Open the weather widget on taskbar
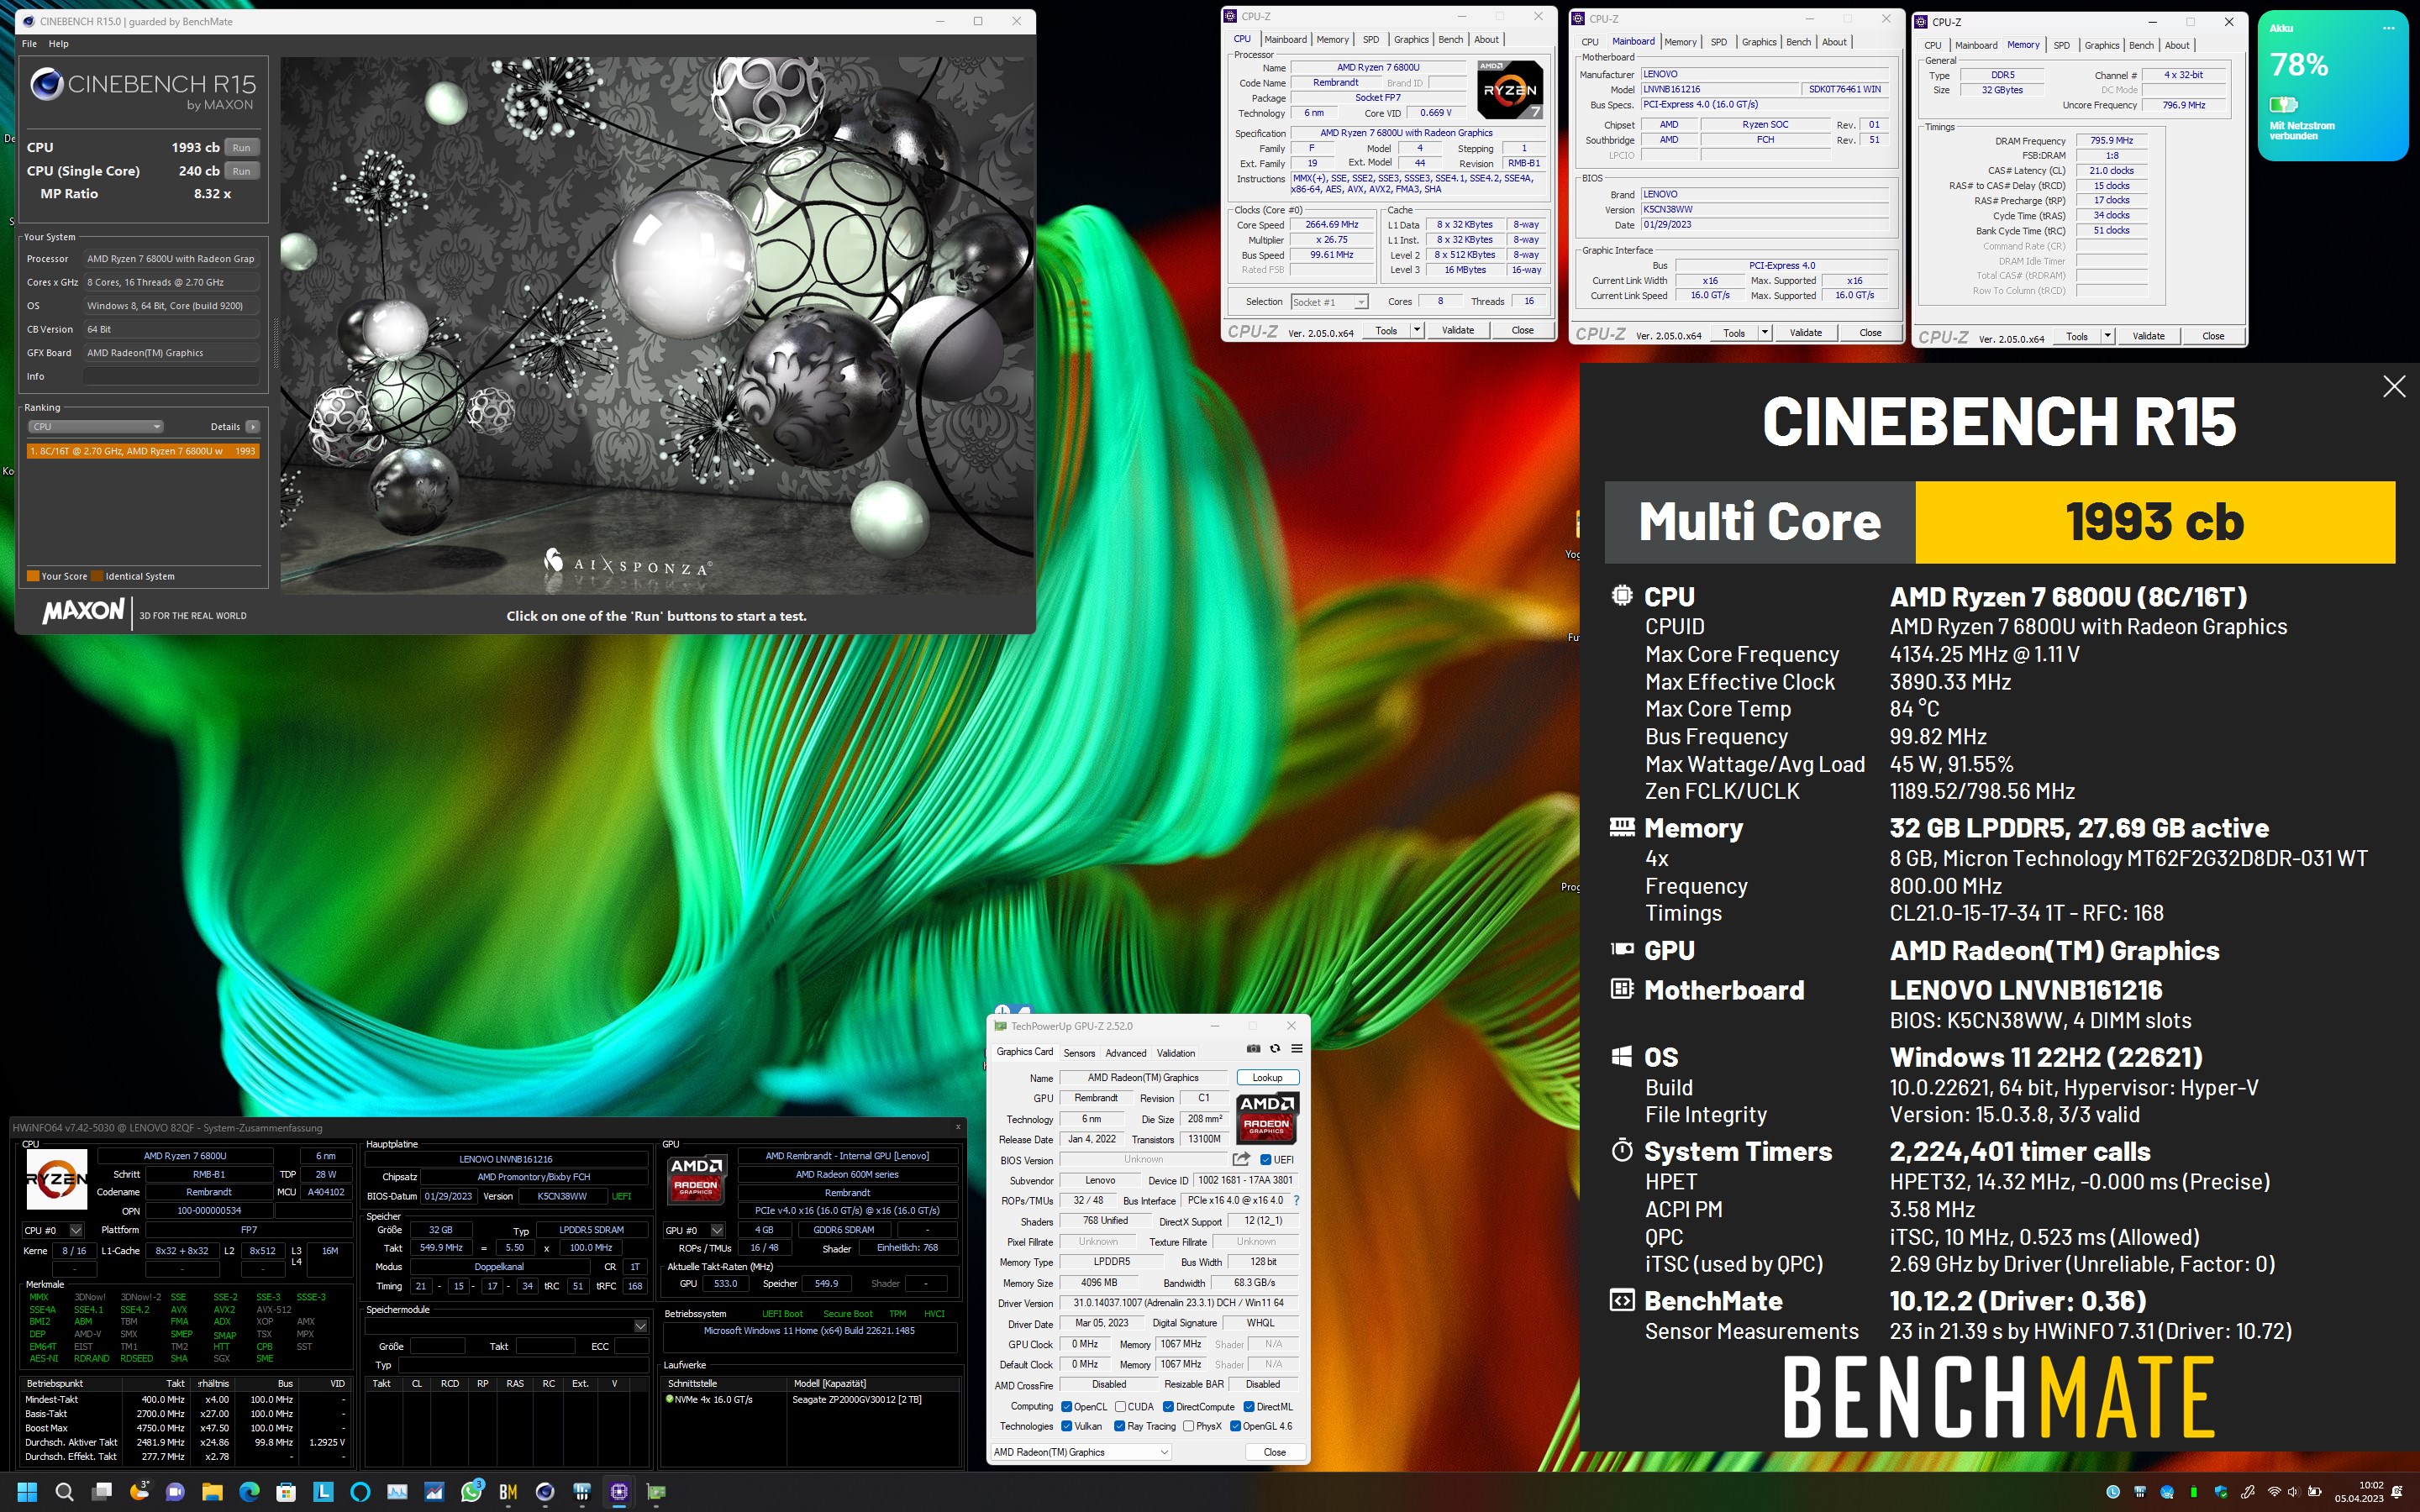Viewport: 2420px width, 1512px height. point(139,1492)
